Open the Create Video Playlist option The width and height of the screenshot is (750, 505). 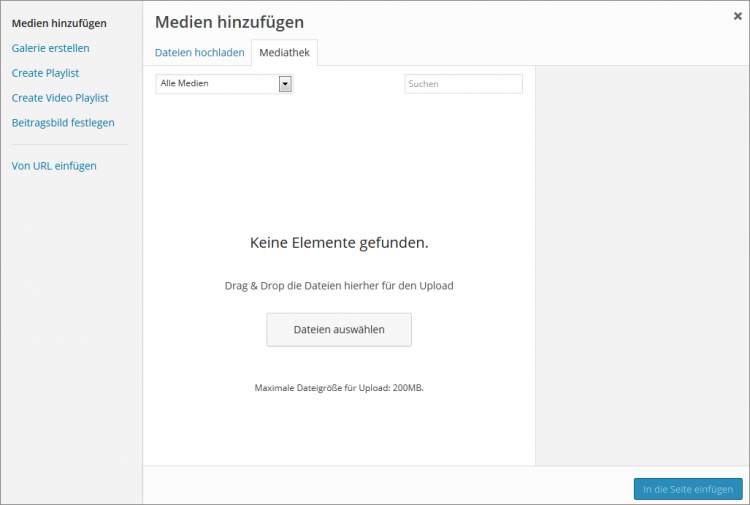click(x=60, y=98)
